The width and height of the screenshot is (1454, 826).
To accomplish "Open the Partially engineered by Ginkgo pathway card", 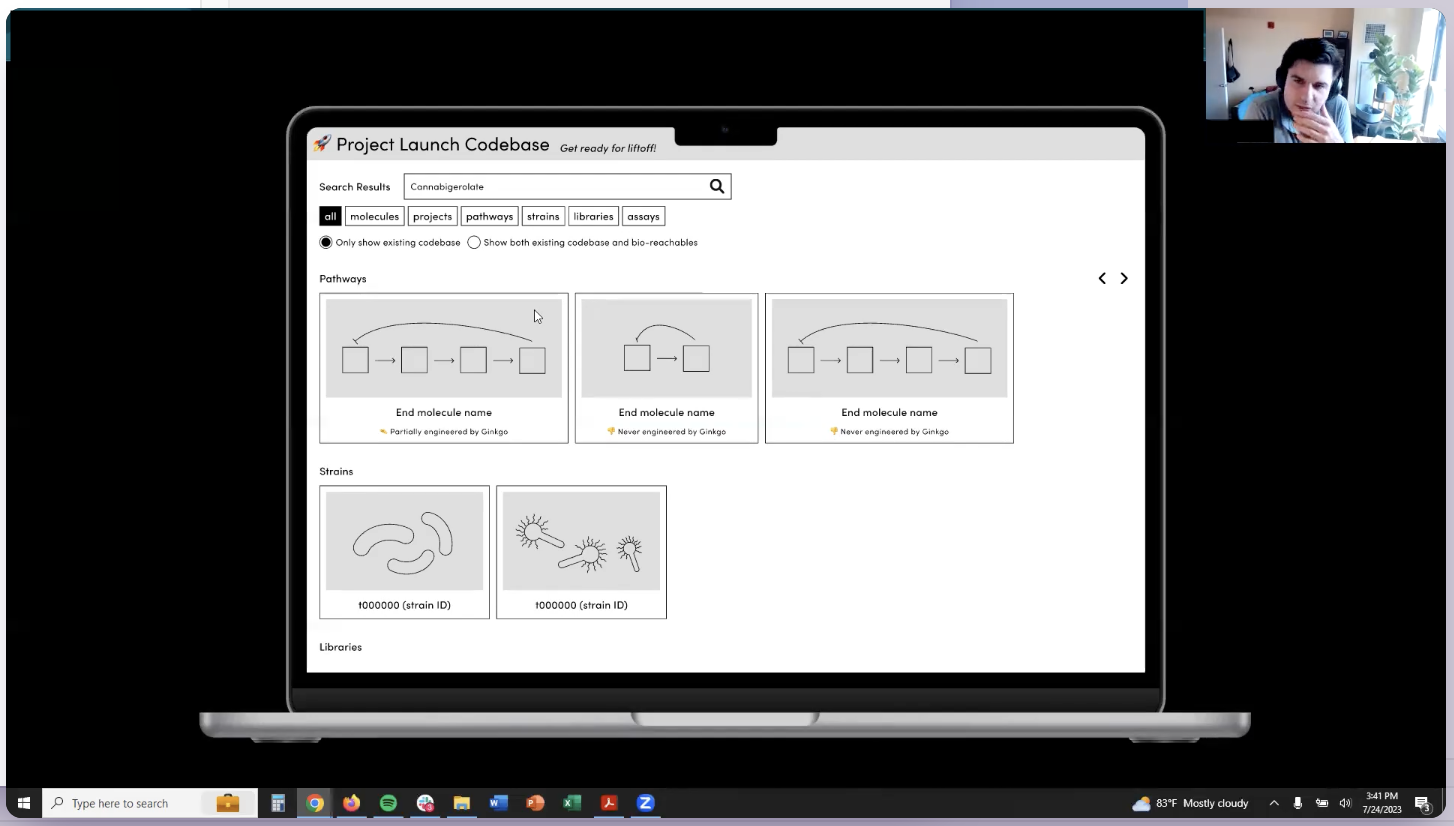I will 444,368.
